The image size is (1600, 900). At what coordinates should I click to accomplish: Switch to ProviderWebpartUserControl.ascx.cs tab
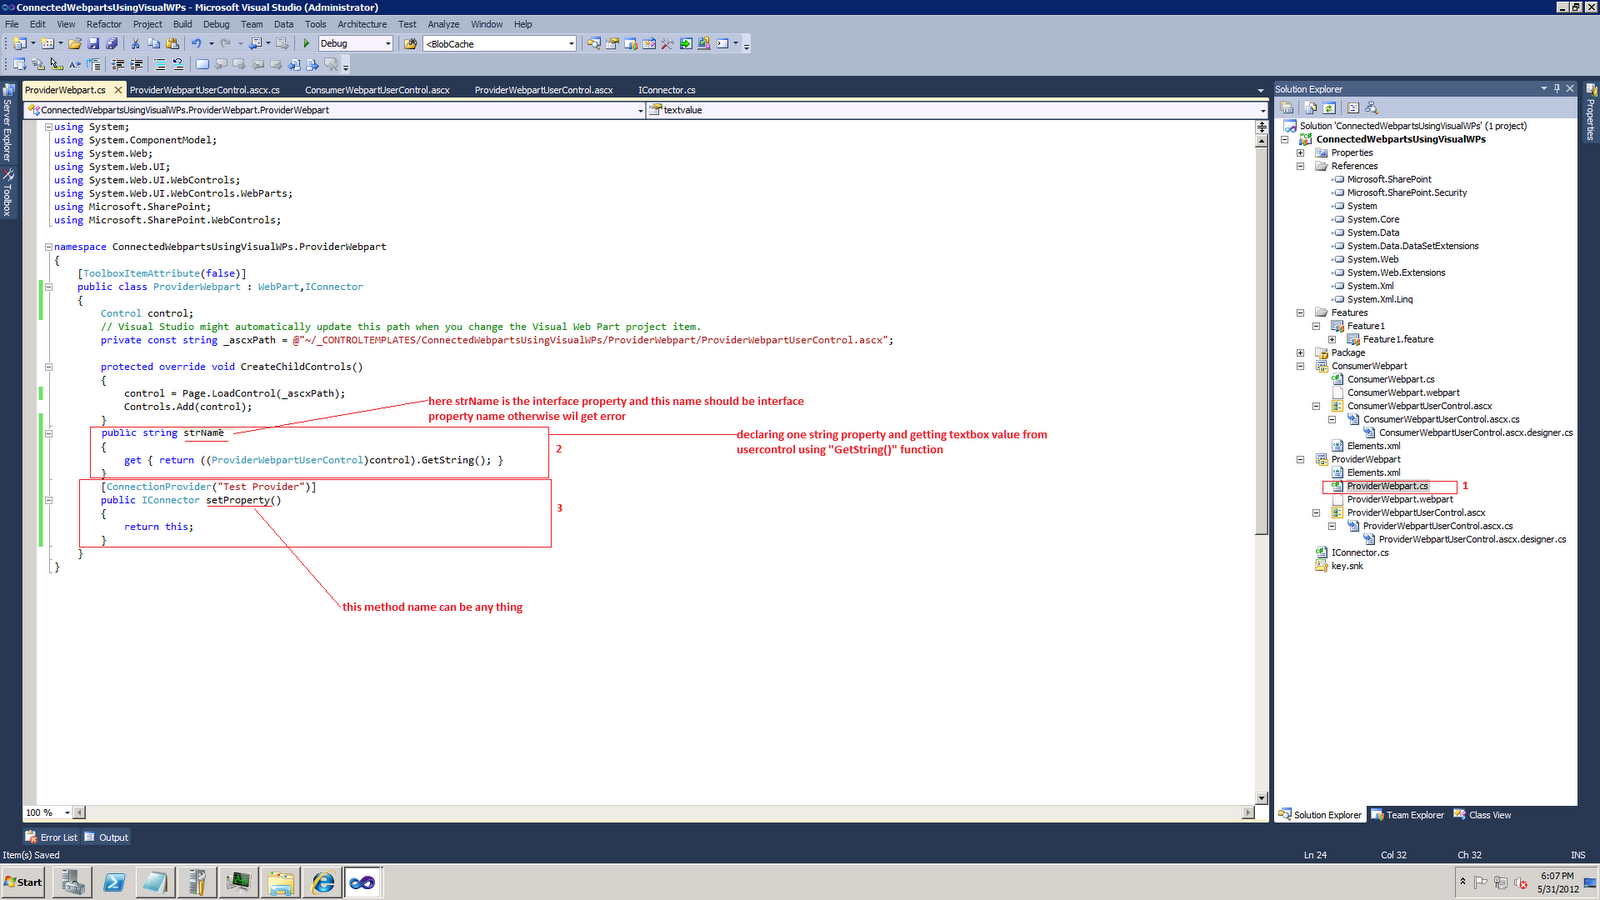(205, 90)
